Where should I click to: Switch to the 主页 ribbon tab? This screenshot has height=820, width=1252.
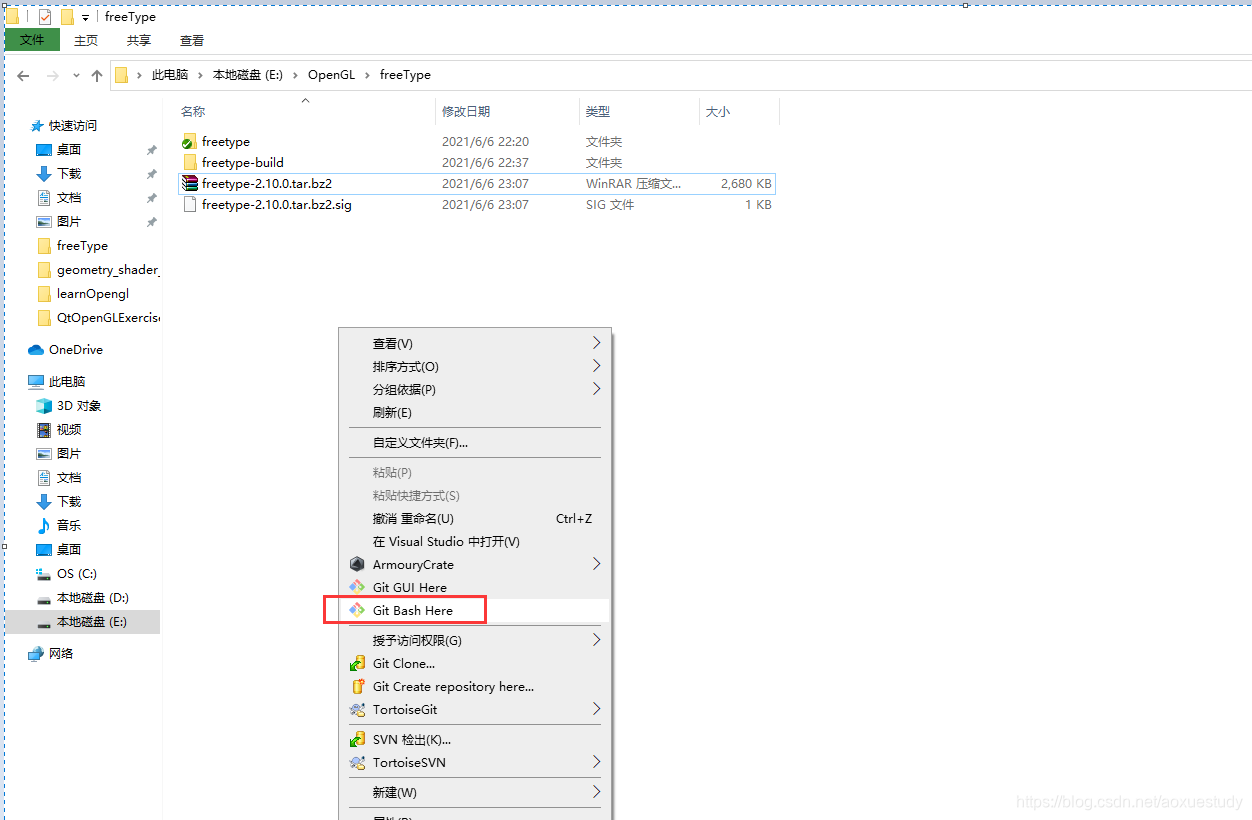click(86, 41)
